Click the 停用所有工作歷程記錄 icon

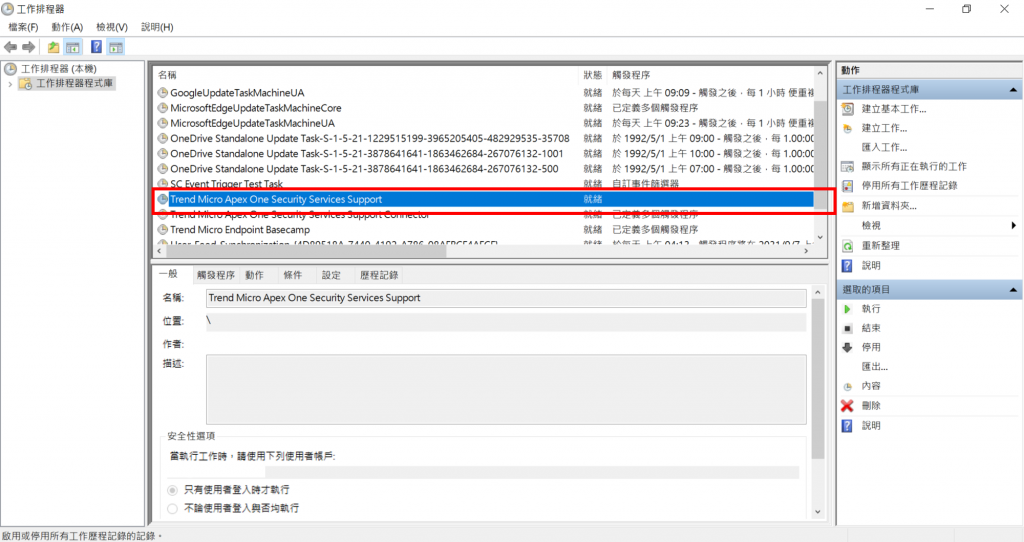[x=848, y=185]
